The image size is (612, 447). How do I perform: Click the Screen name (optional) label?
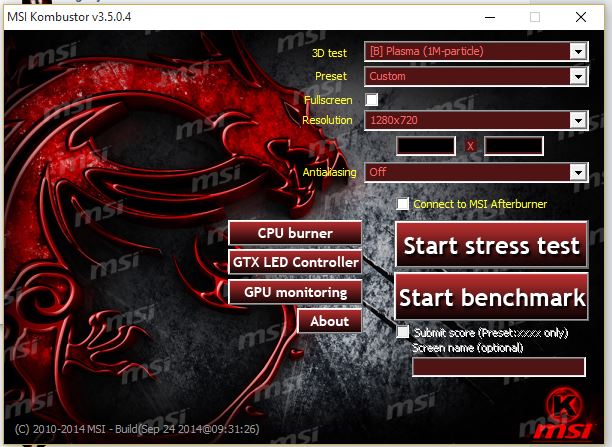[x=468, y=348]
